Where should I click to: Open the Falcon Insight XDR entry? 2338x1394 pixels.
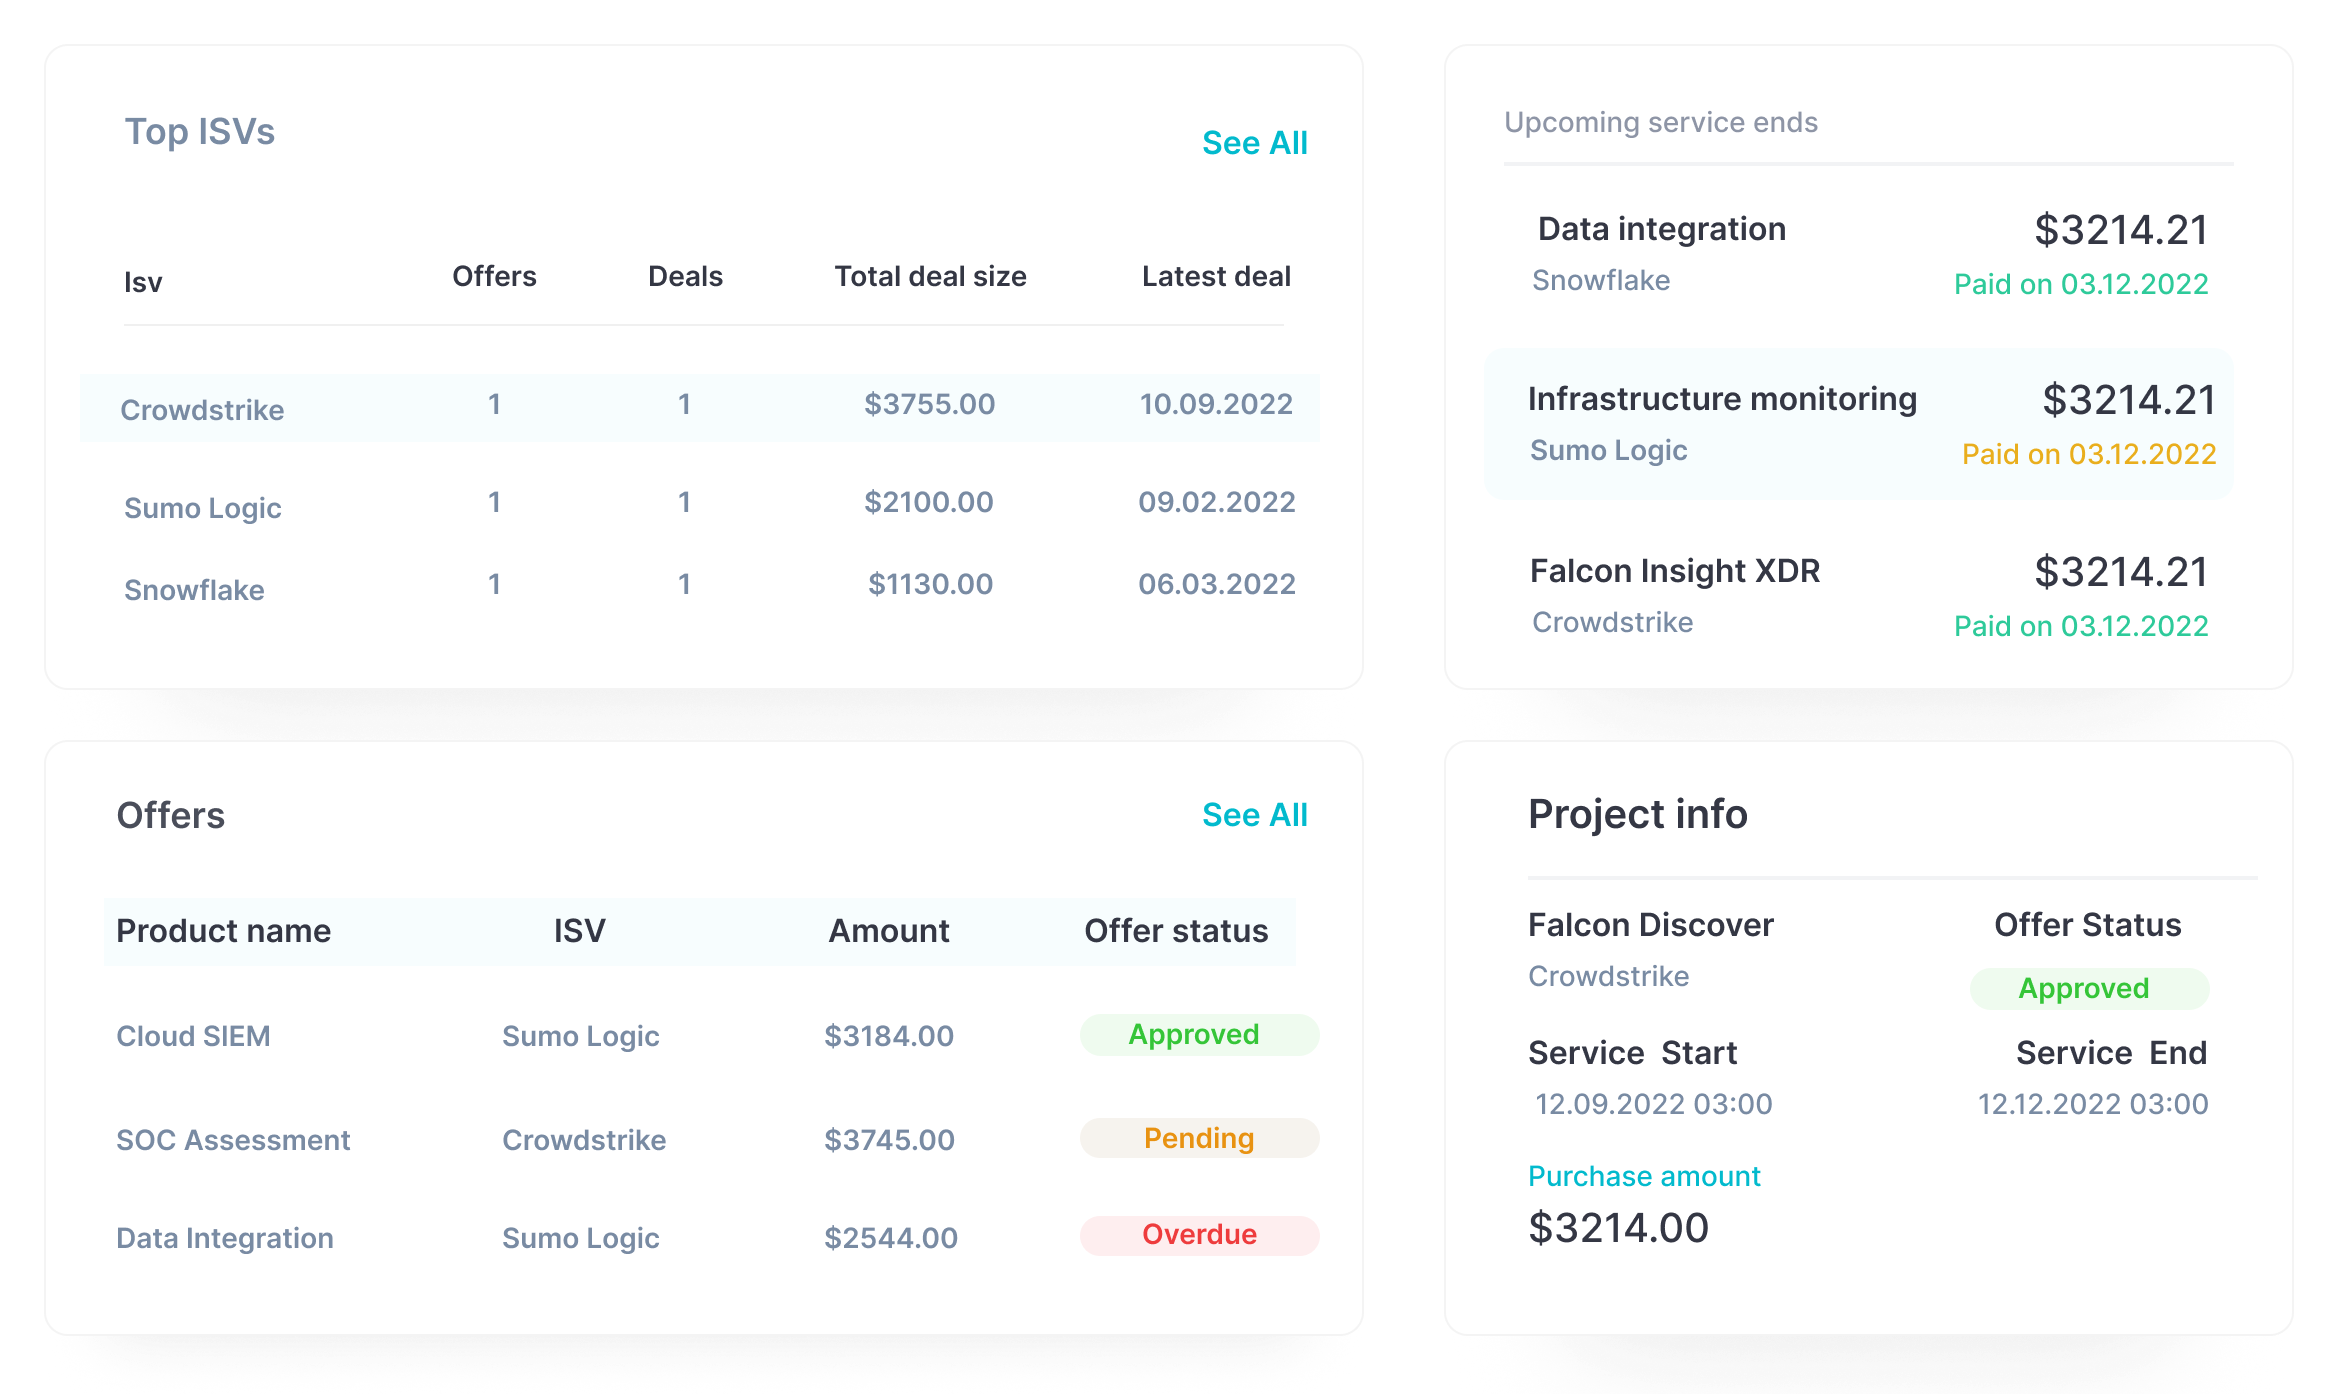click(1675, 571)
